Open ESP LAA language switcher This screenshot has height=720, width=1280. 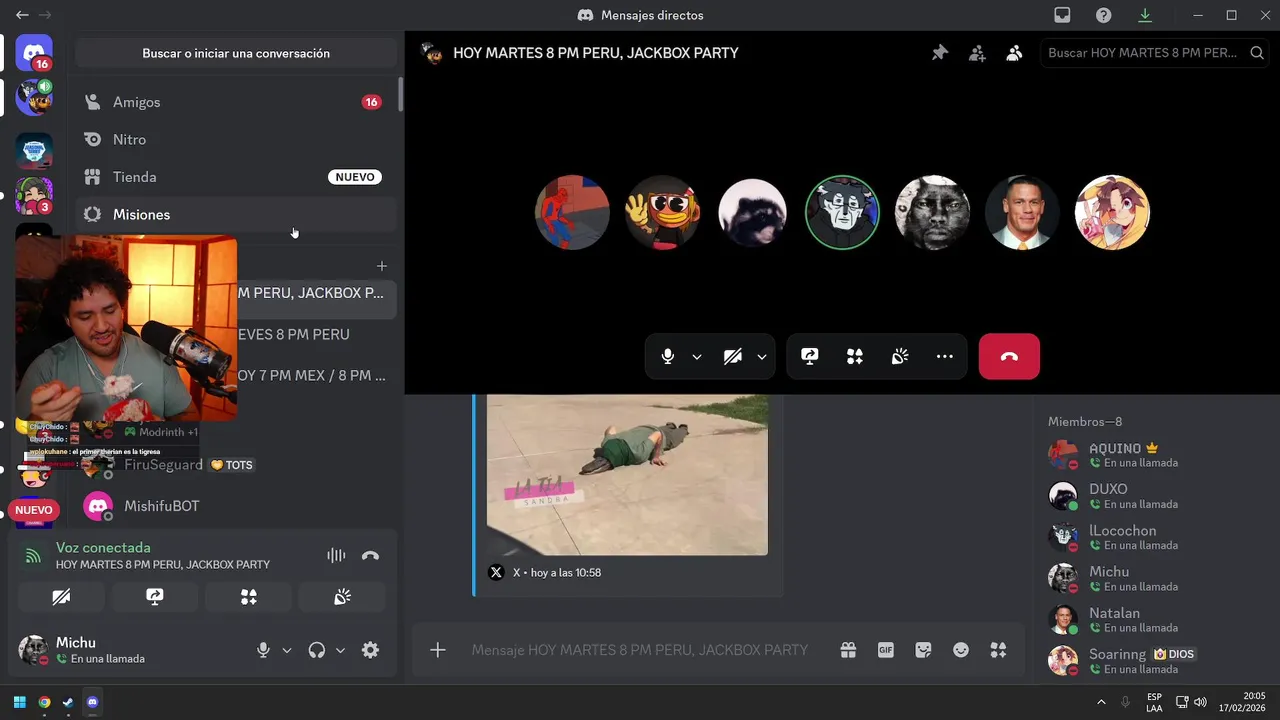tap(1154, 702)
